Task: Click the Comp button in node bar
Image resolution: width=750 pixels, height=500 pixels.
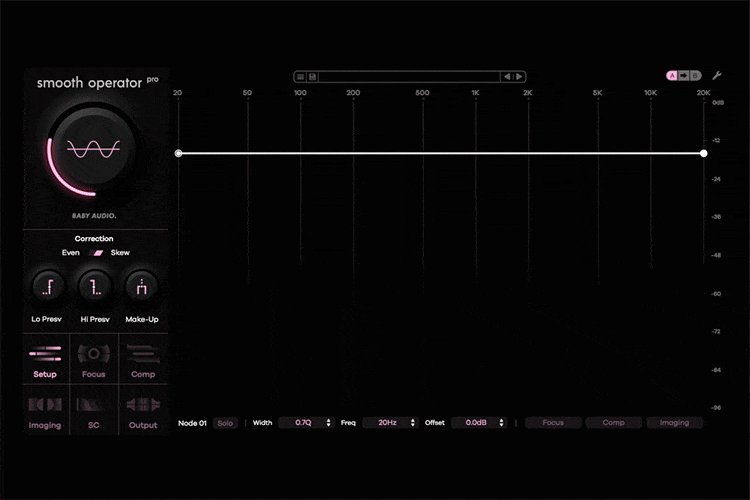Action: point(614,422)
